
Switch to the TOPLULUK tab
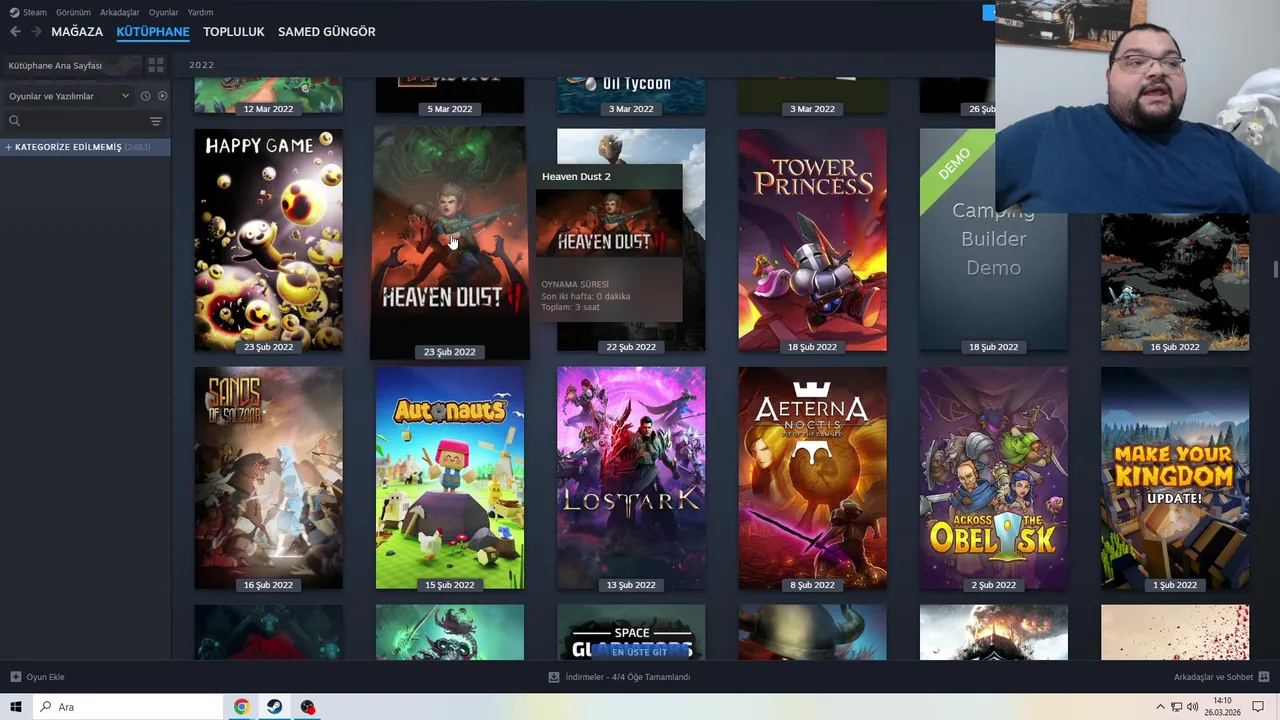(234, 32)
